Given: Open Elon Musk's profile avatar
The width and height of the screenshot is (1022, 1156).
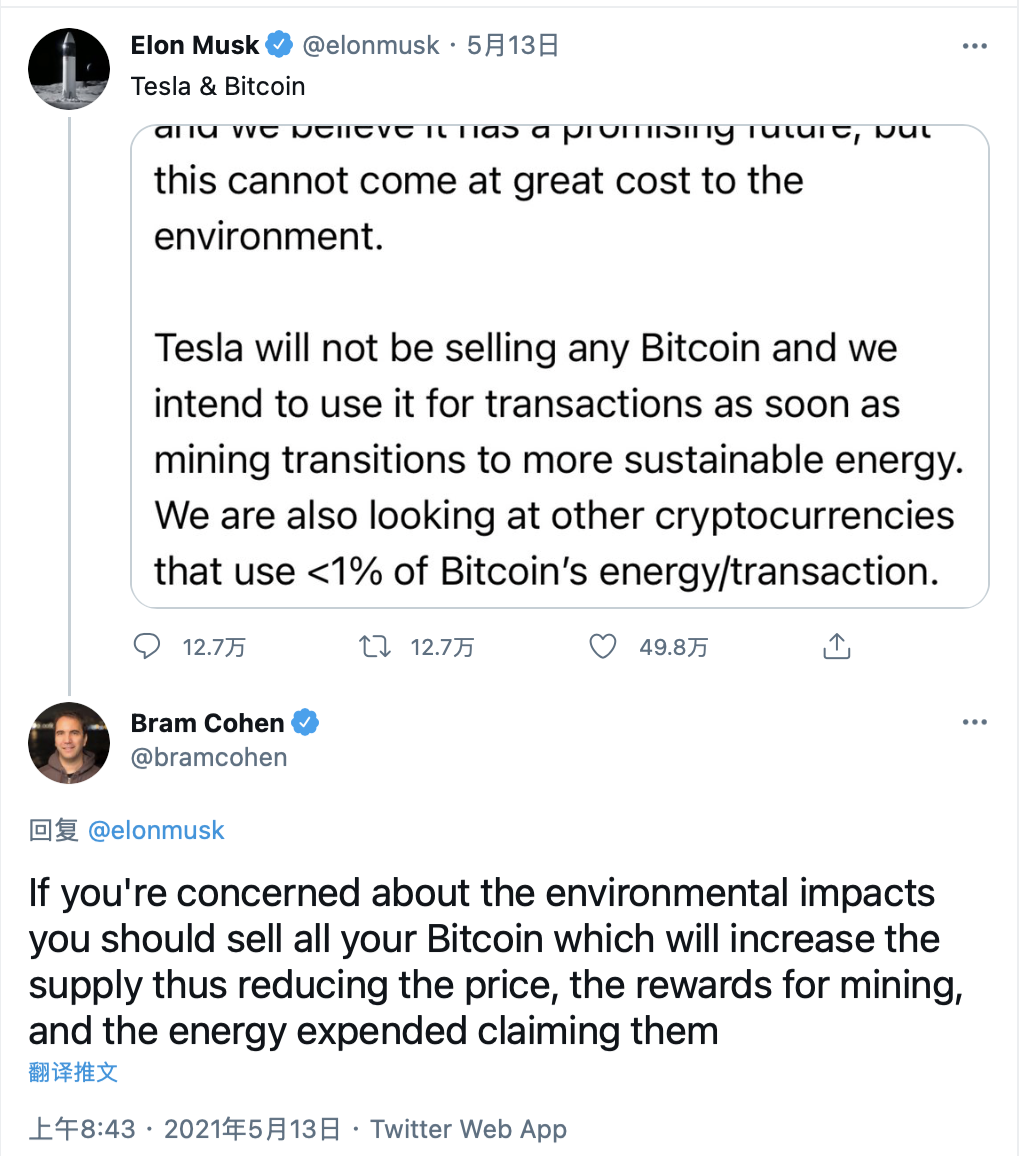Looking at the screenshot, I should tap(68, 68).
